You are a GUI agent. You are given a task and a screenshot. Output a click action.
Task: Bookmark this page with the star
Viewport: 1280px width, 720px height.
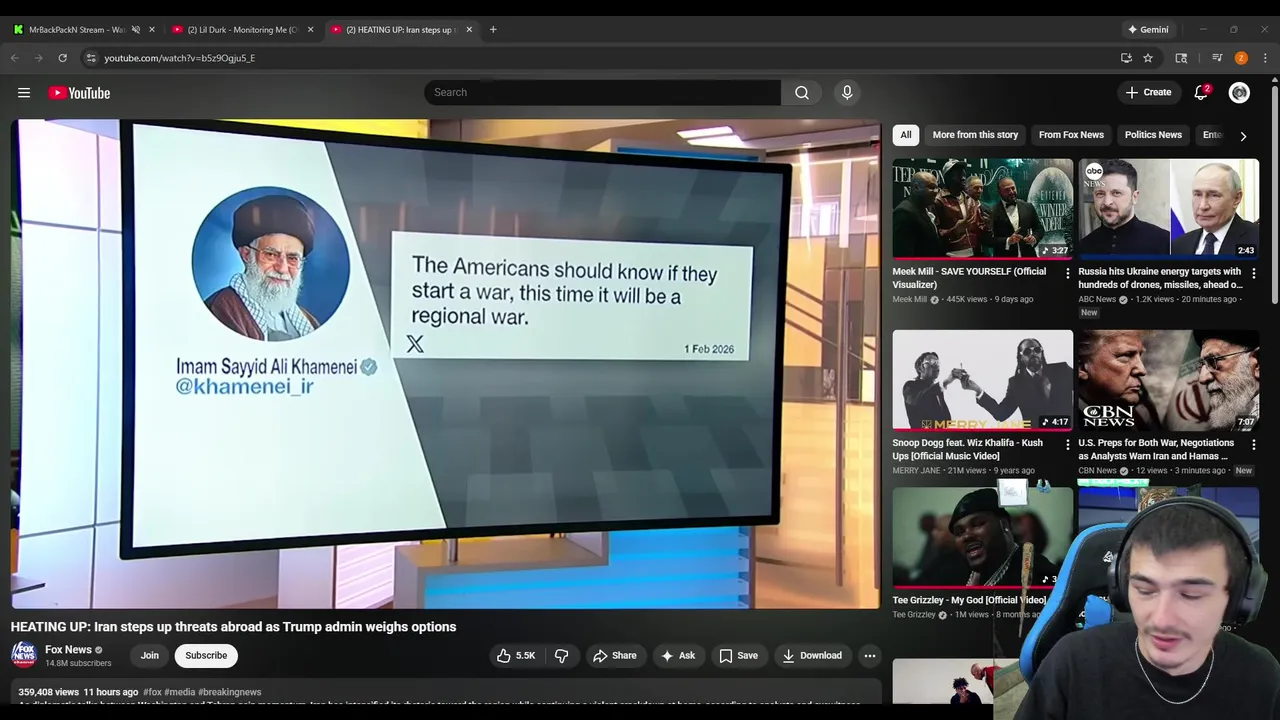pos(1148,58)
